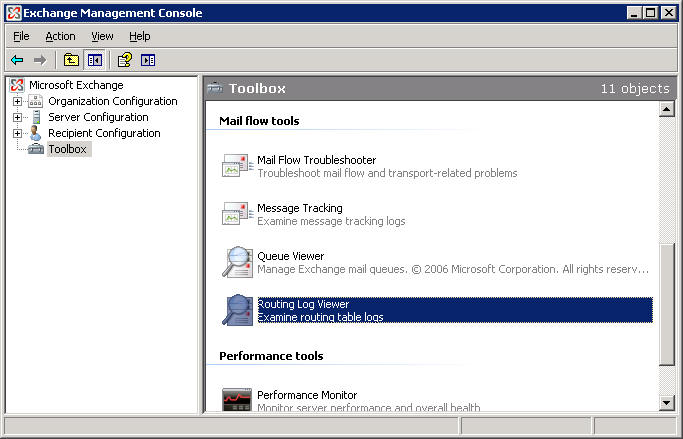Select the Mail Flow Troubleshooter tool

tap(317, 160)
